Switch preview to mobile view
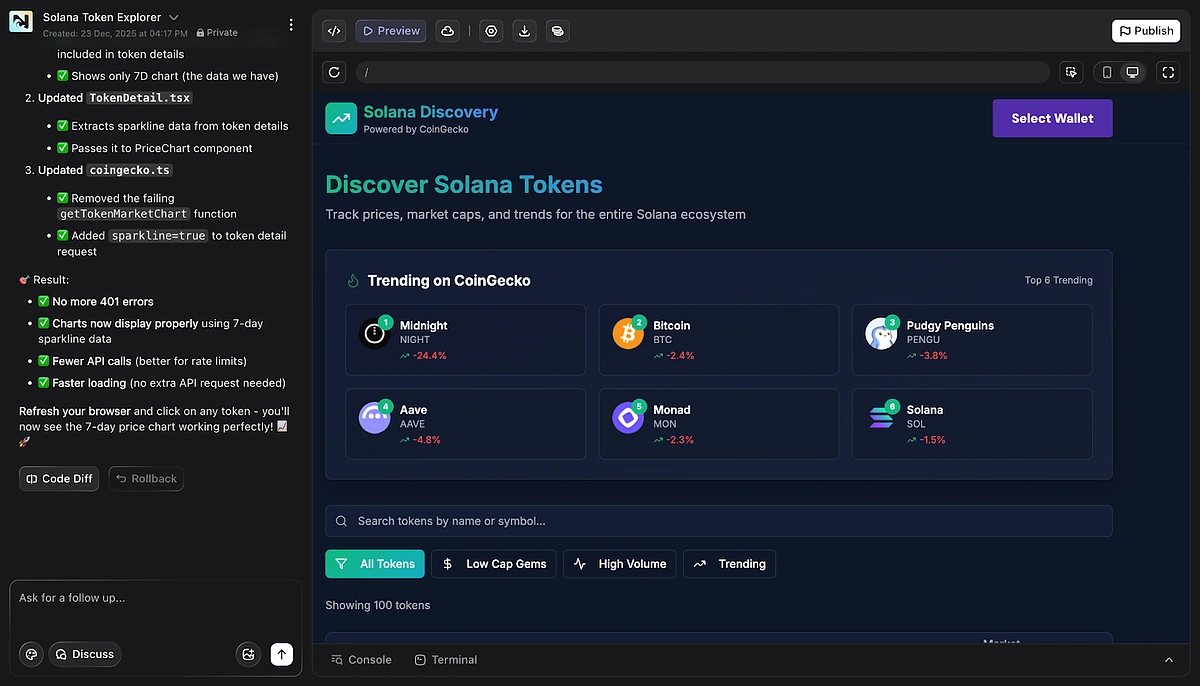The width and height of the screenshot is (1200, 686). pyautogui.click(x=1106, y=72)
